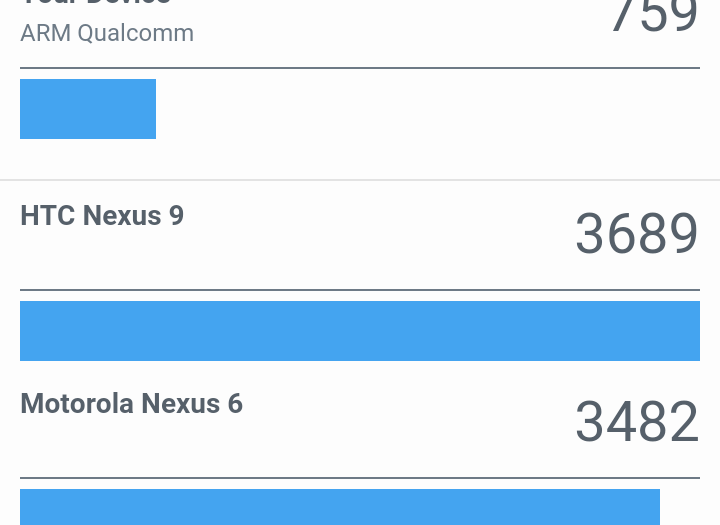Select the Motorola Nexus 6 blue score bar

click(x=340, y=507)
